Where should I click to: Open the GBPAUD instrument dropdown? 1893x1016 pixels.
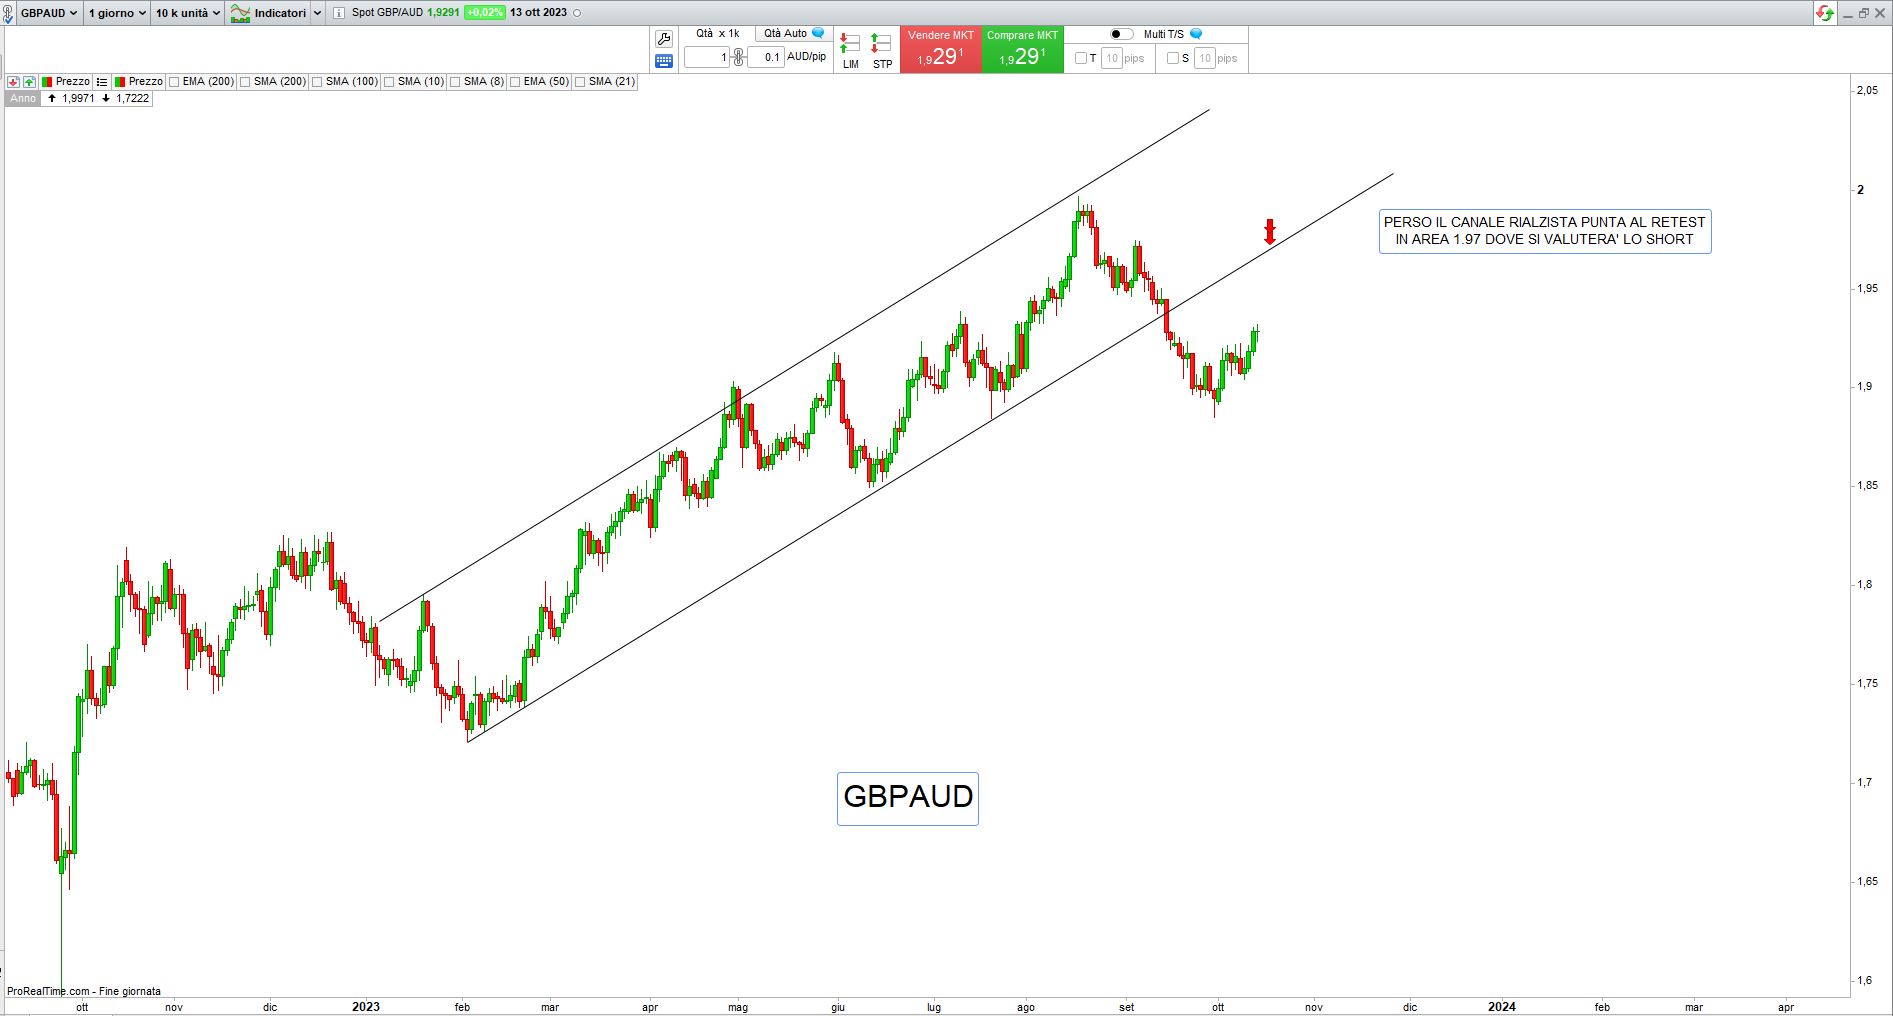click(48, 13)
